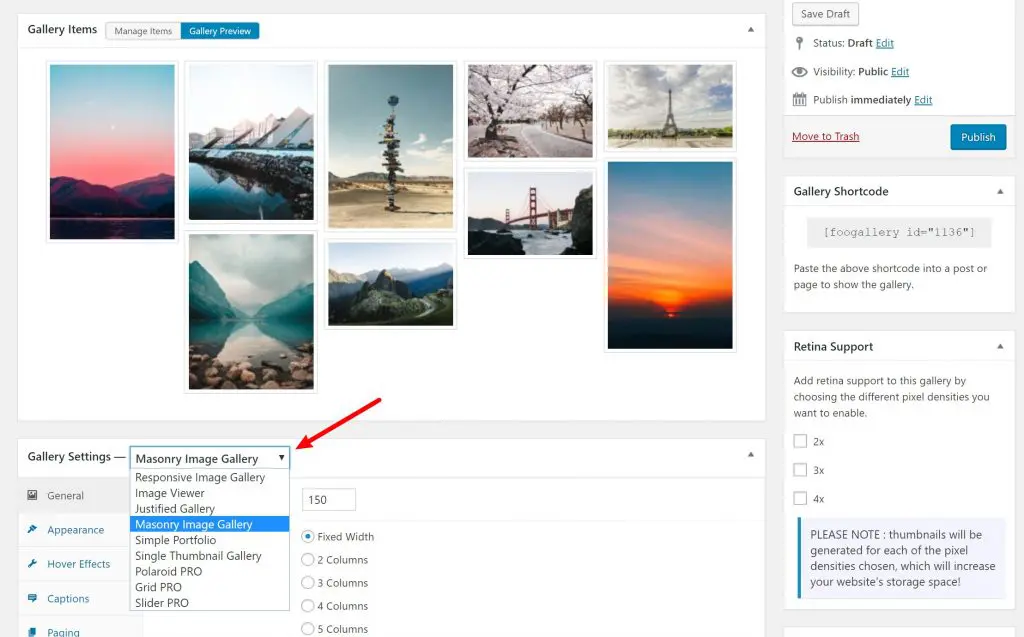Select the 3 Columns radio option

tap(308, 583)
